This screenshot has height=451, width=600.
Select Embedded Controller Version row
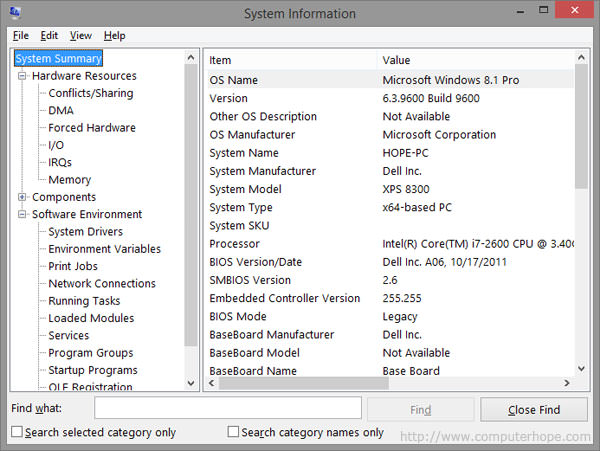pos(390,298)
